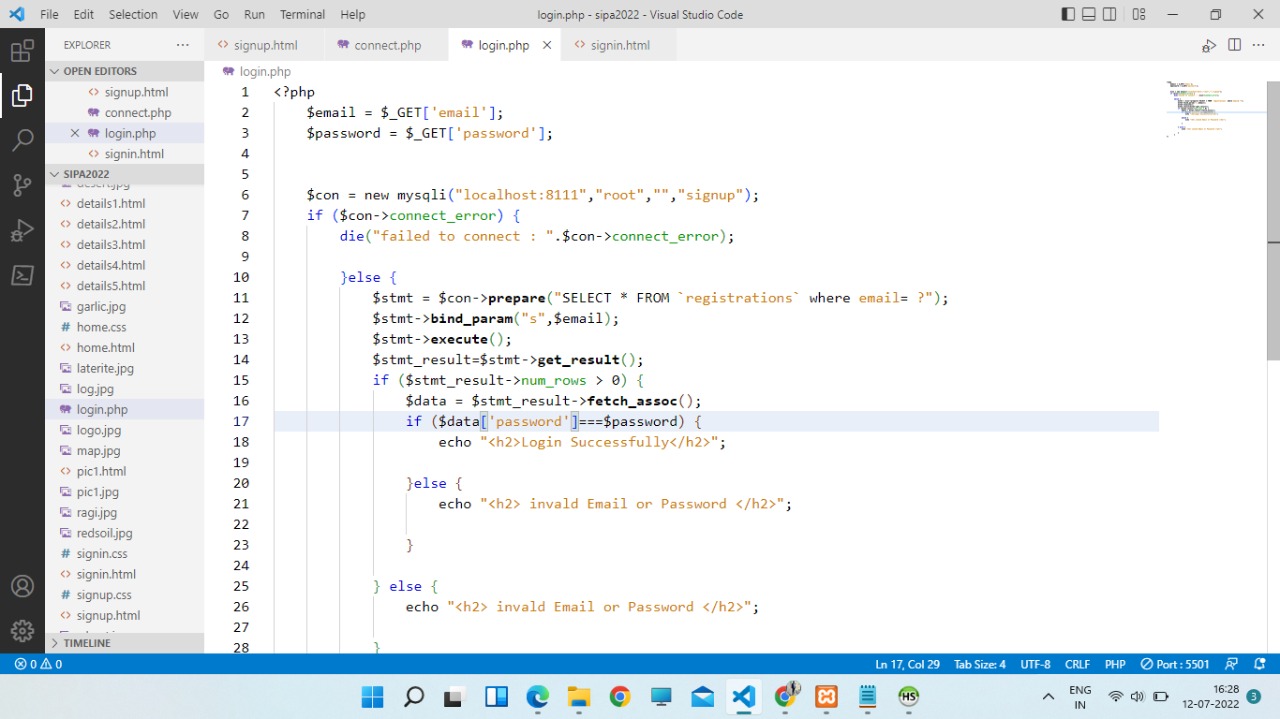
Task: Click the editor vertical scrollbar
Action: (x=1273, y=220)
